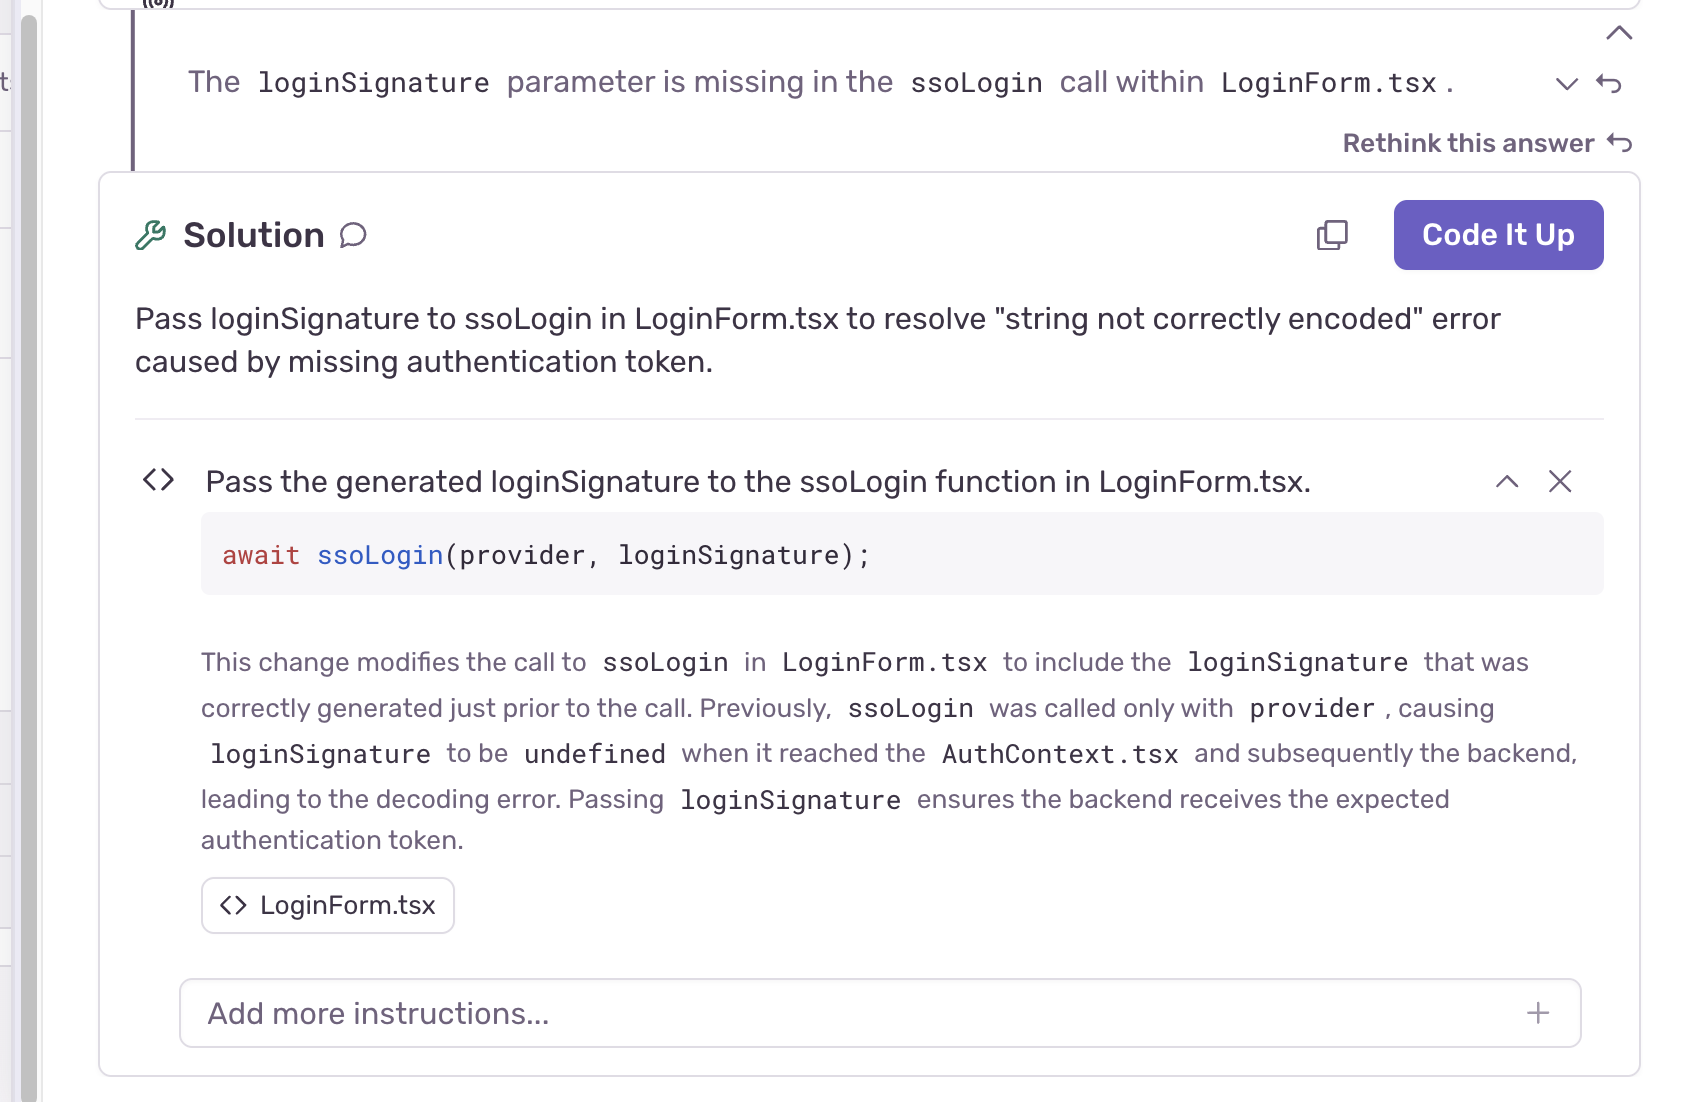This screenshot has width=1696, height=1102.
Task: Collapse the loginSignature solution step
Action: coord(1507,482)
